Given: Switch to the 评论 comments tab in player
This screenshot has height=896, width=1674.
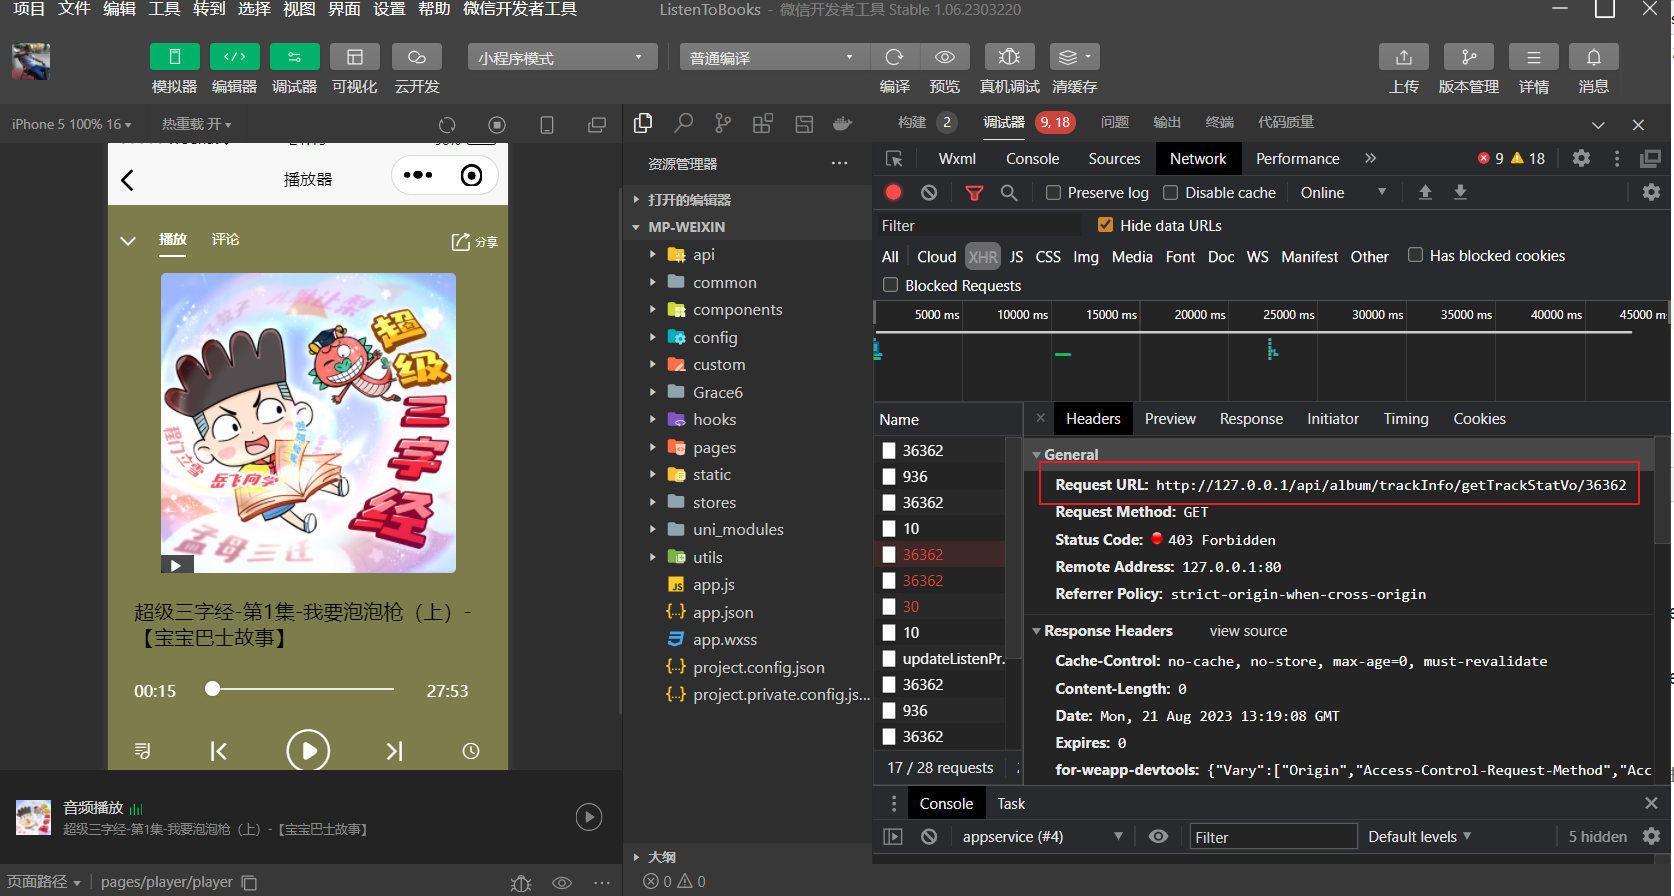Looking at the screenshot, I should click(225, 239).
